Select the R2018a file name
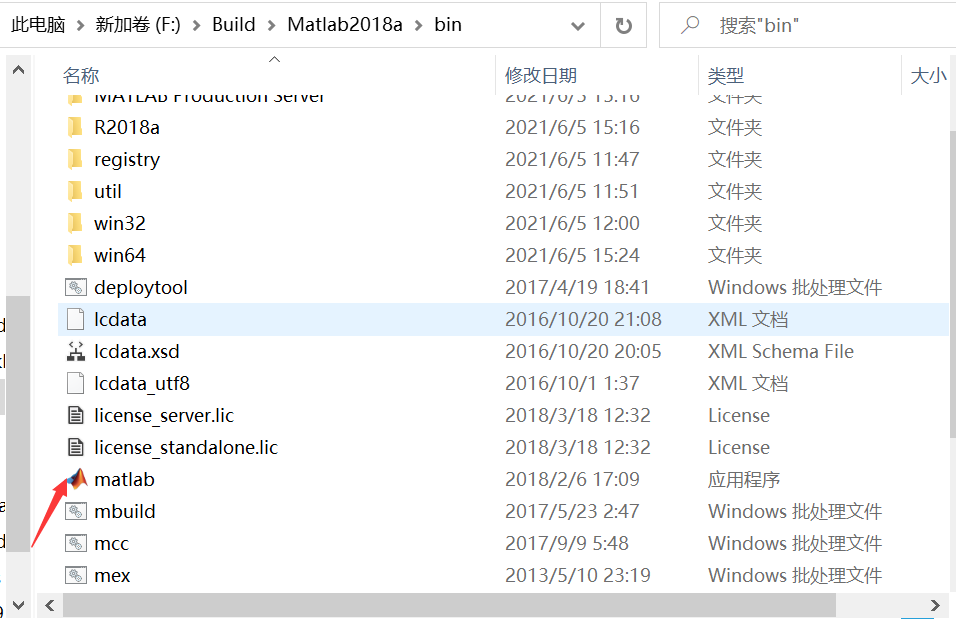 (127, 127)
